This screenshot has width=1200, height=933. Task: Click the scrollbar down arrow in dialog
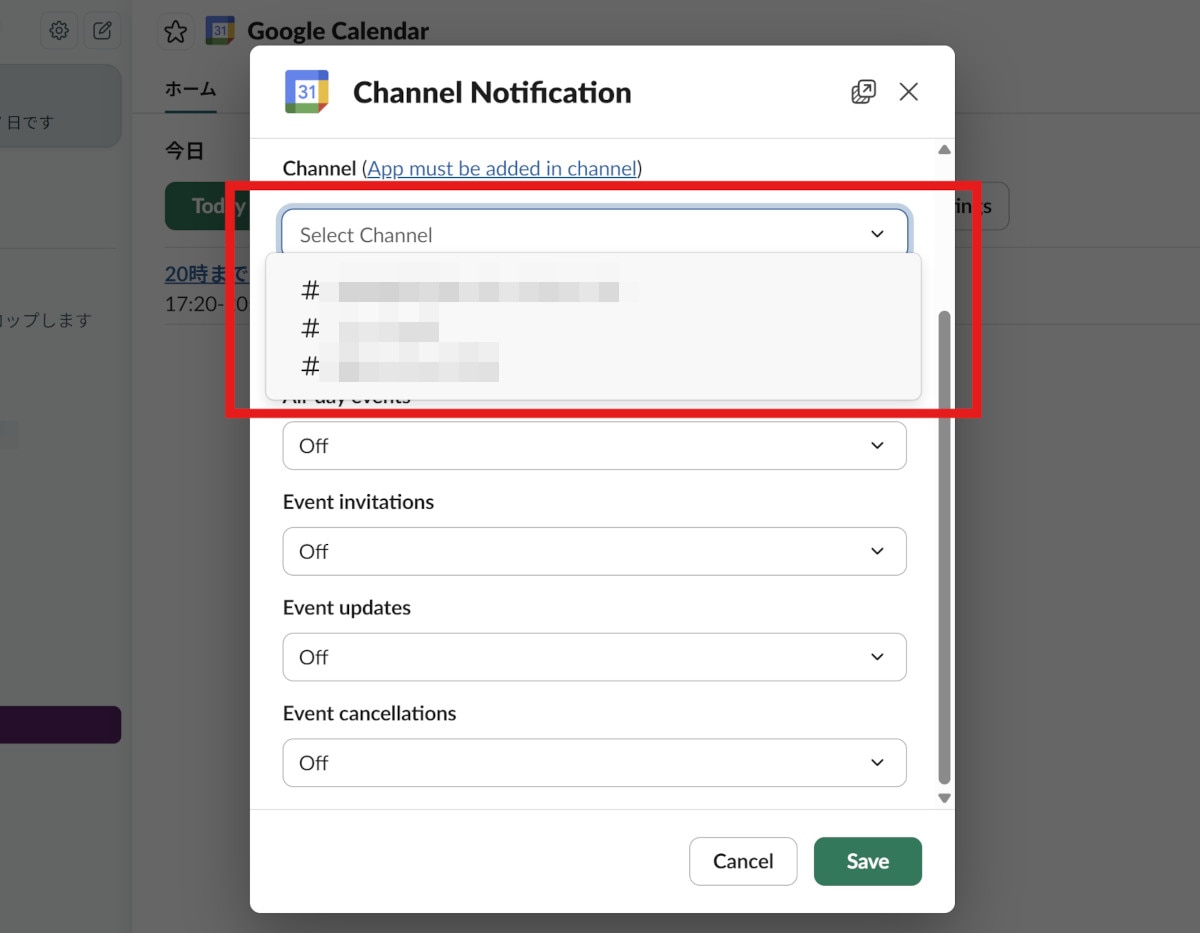coord(943,798)
